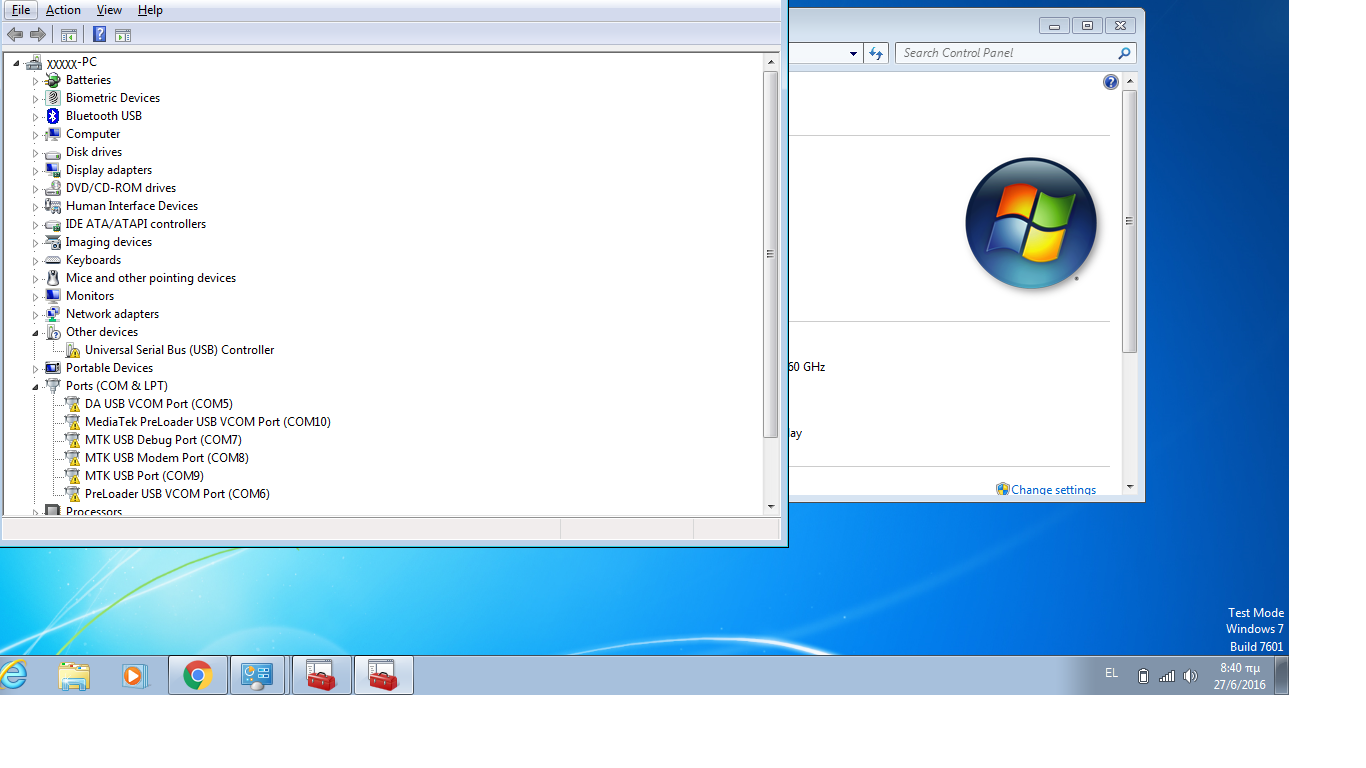Select the warning icon for Universal Serial Bus Controller
Screen dimensions: 1366x768
(72, 350)
